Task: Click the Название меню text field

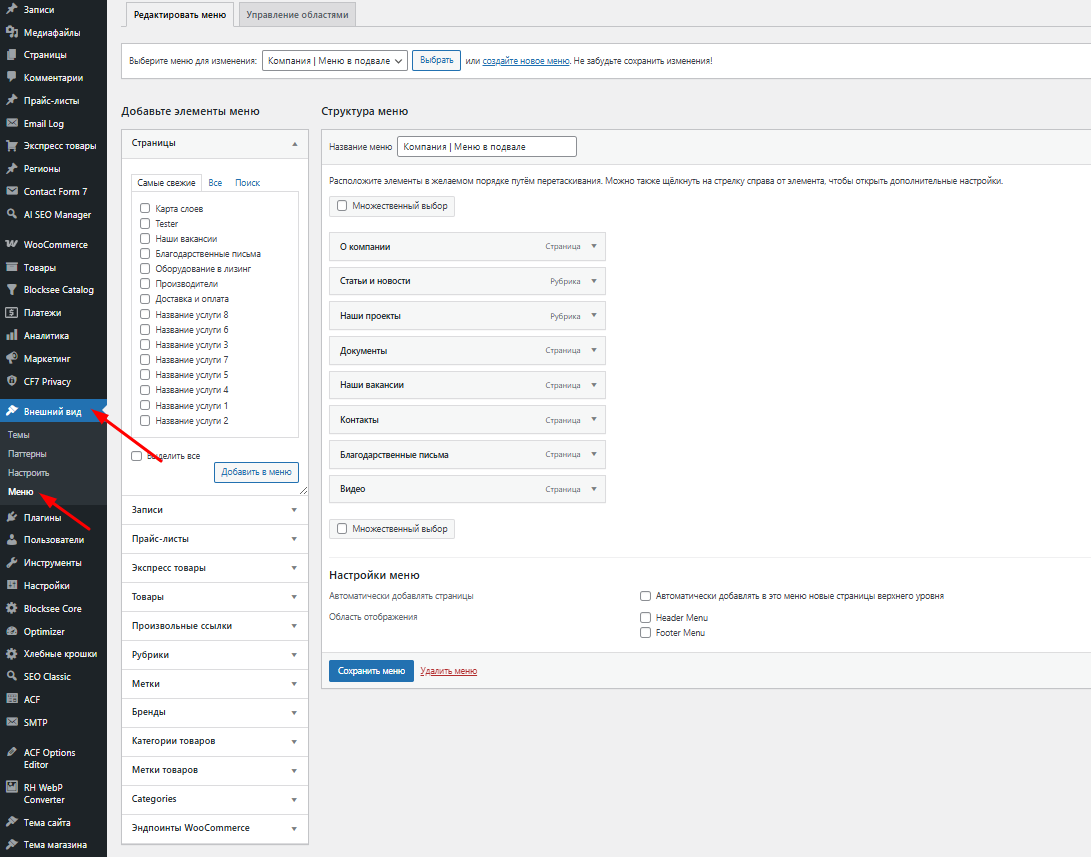Action: tap(486, 146)
